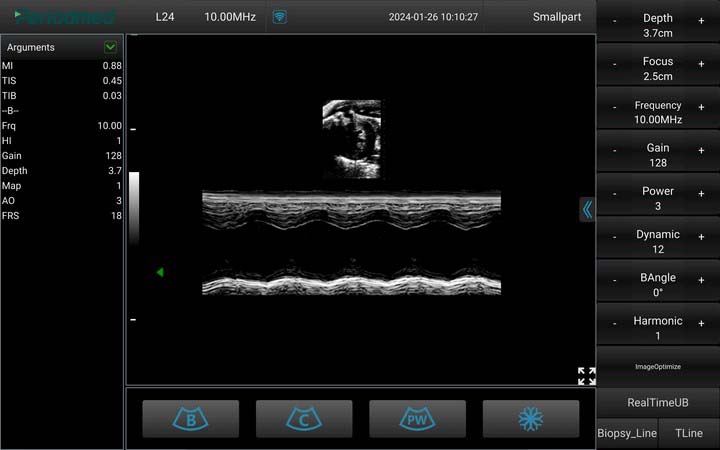Switch to B mode imaging
This screenshot has height=450, width=720.
[190, 418]
